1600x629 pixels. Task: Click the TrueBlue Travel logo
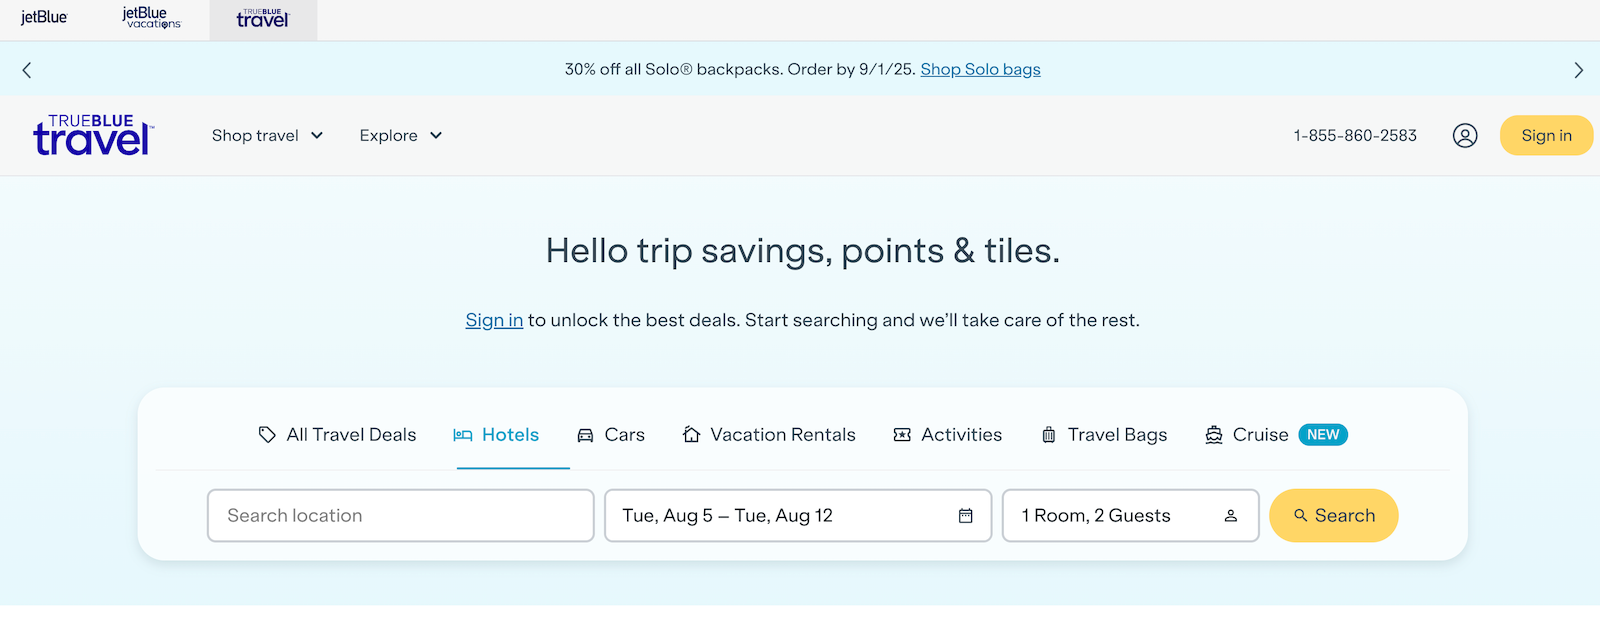pos(93,135)
